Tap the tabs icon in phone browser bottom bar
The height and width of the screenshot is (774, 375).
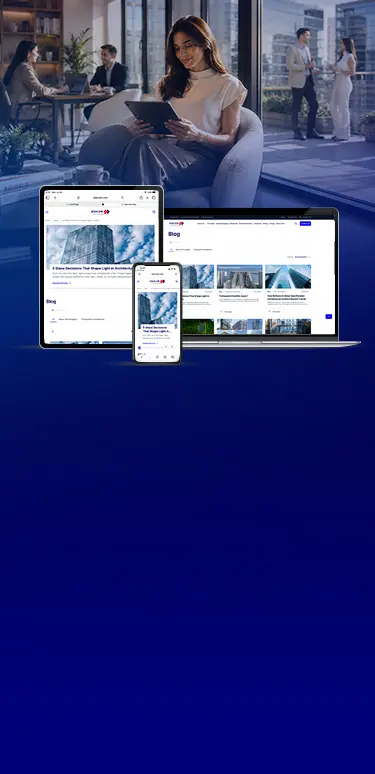pos(172,356)
